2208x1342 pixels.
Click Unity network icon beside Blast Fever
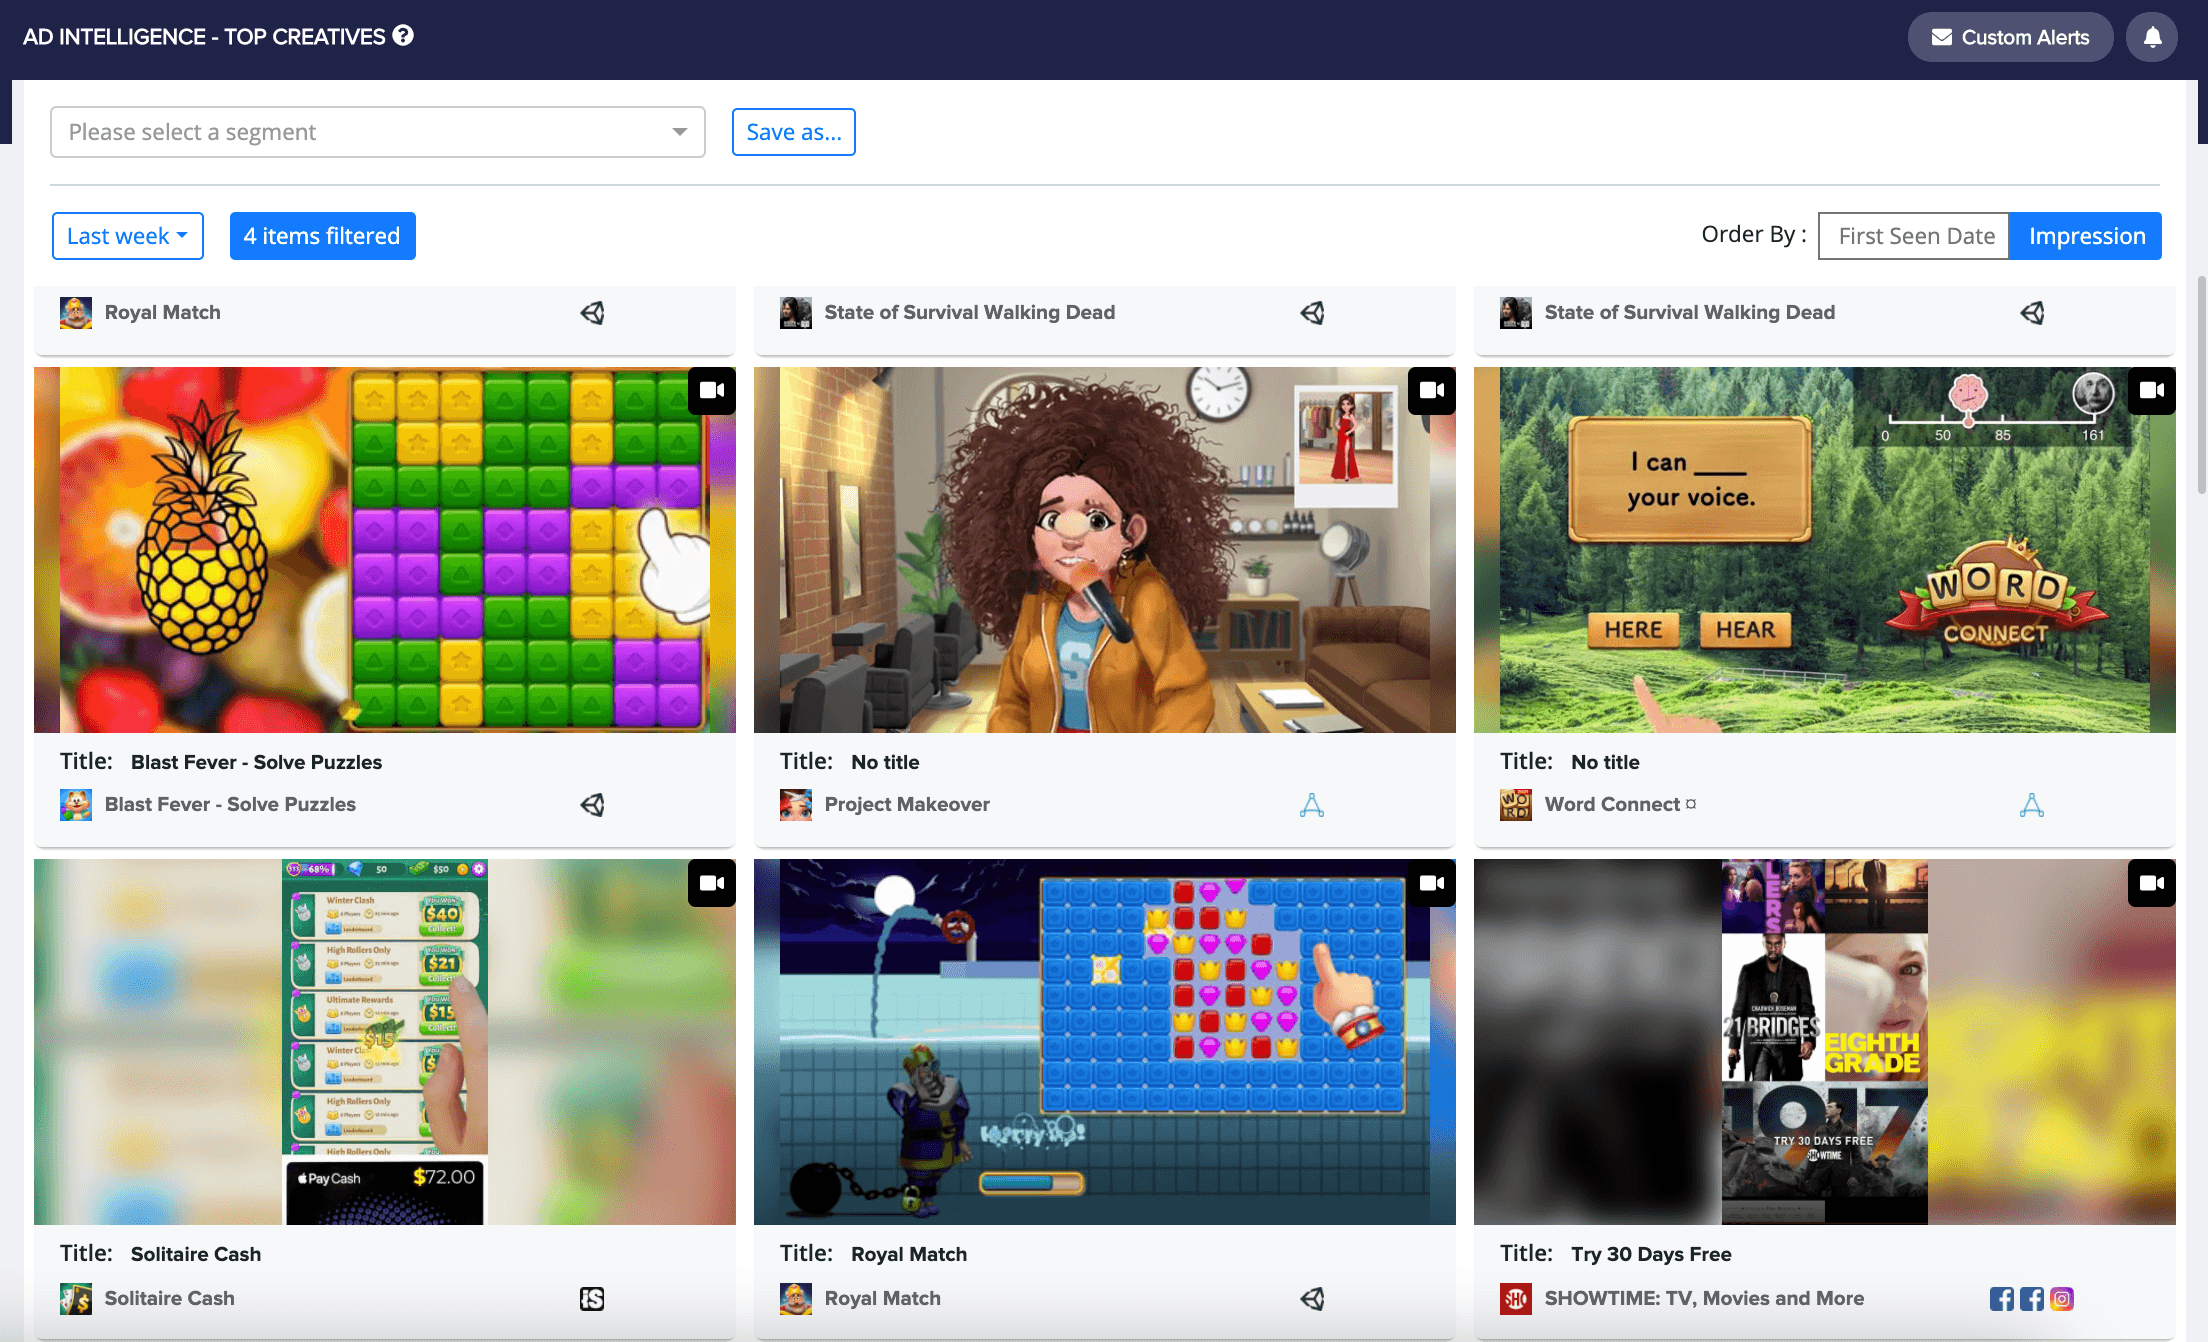pyautogui.click(x=592, y=805)
